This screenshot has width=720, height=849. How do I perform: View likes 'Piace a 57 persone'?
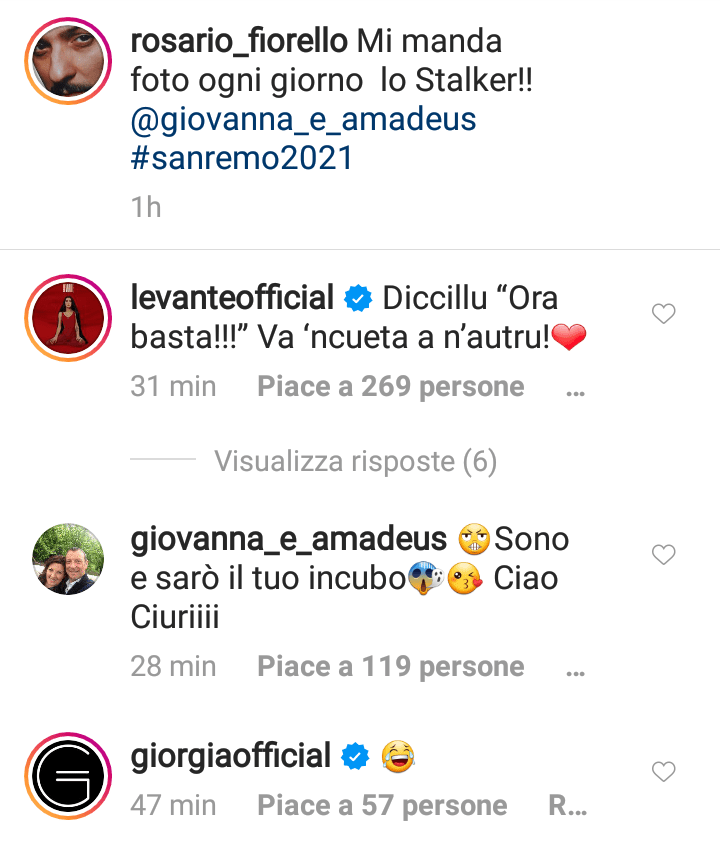[x=382, y=805]
